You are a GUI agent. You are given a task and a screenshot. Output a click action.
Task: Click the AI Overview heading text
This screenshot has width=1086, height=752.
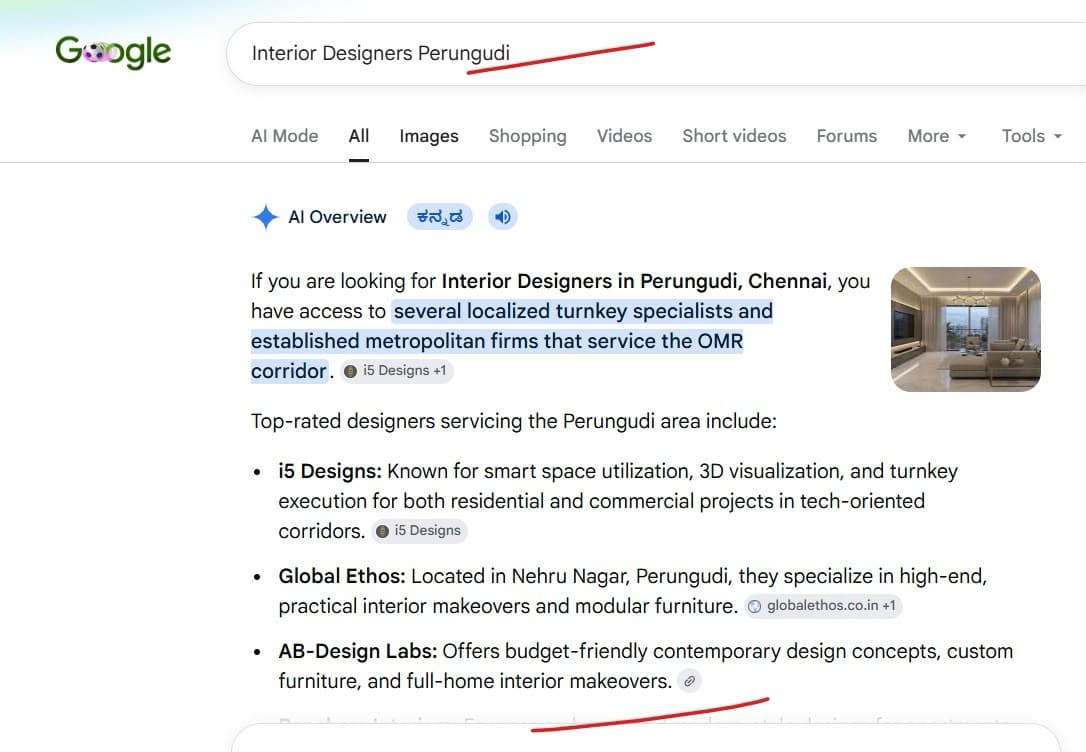pos(337,217)
